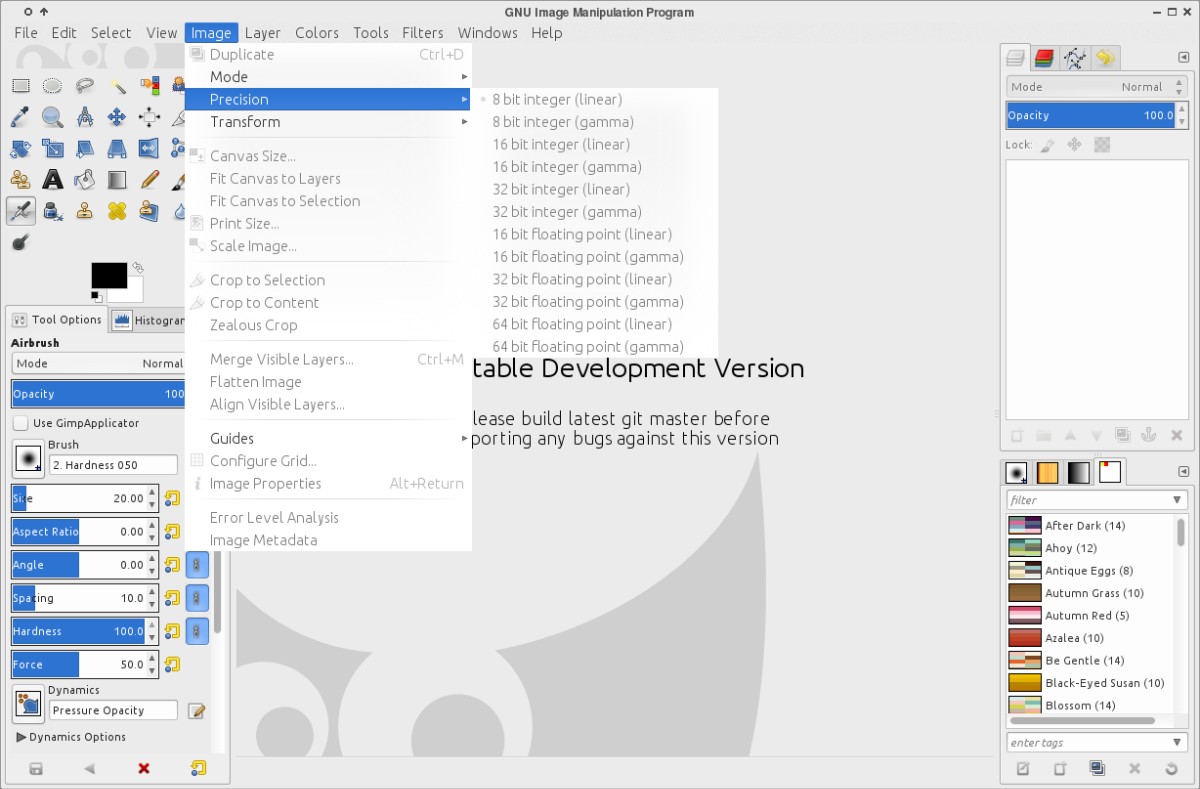This screenshot has height=789, width=1200.
Task: Toggle lock pixels brush icon
Action: 1047,145
